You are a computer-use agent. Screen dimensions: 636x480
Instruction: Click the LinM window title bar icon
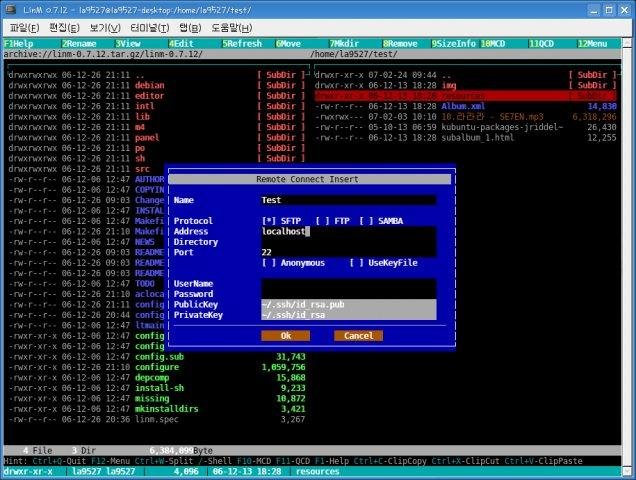point(10,9)
